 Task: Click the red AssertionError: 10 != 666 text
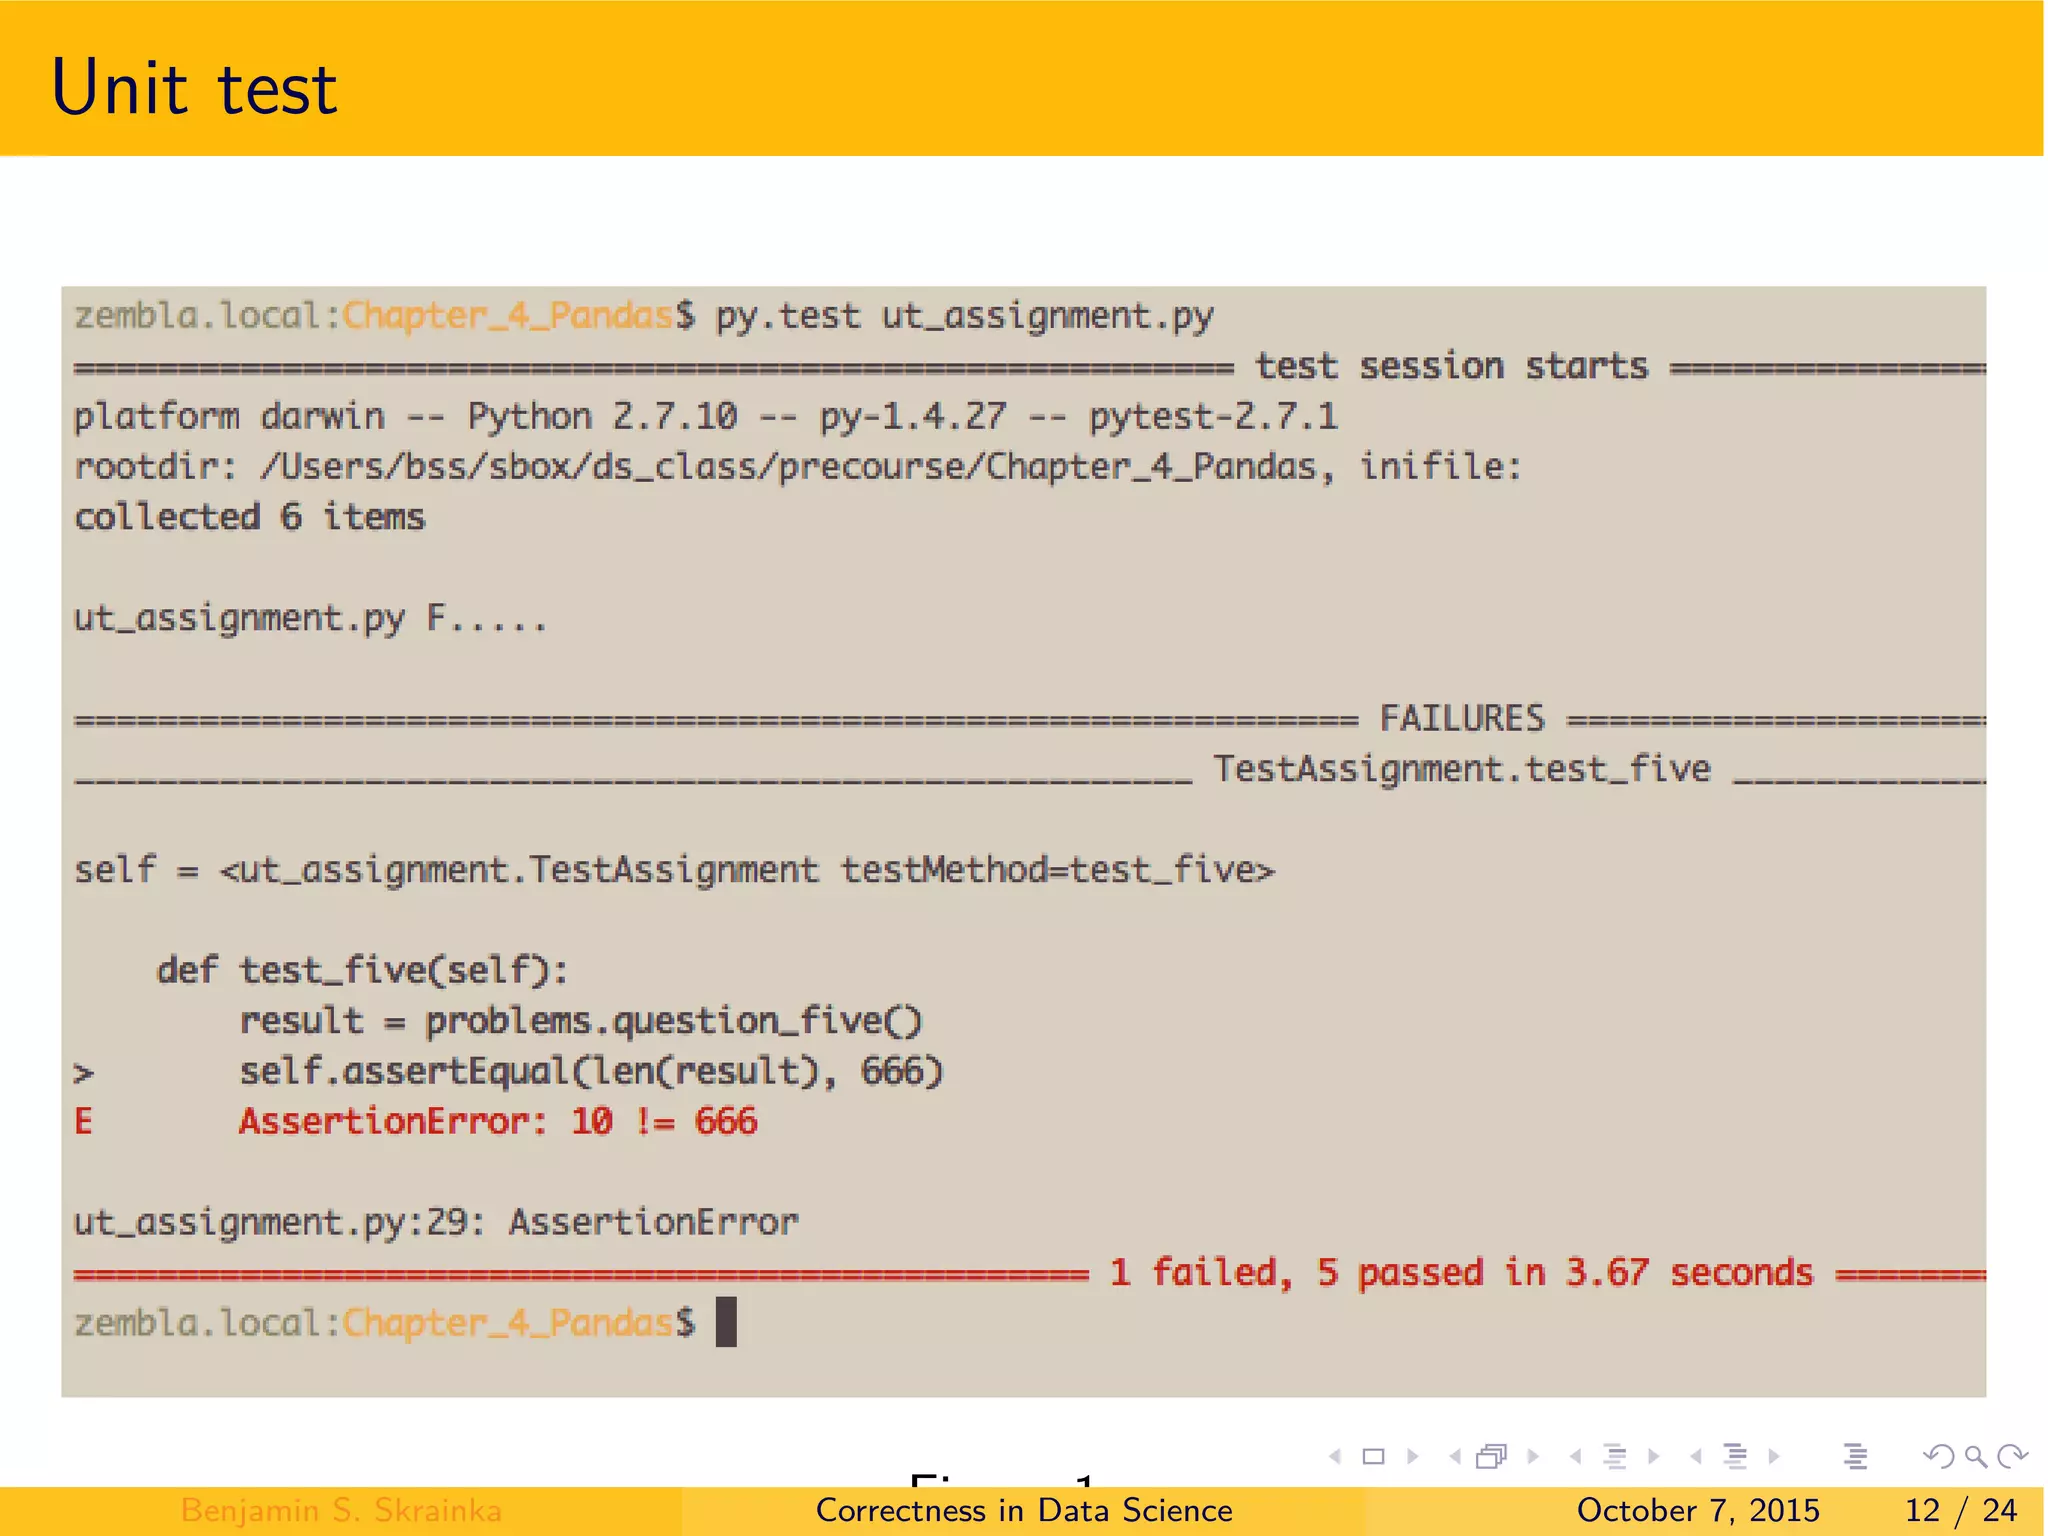tap(498, 1122)
